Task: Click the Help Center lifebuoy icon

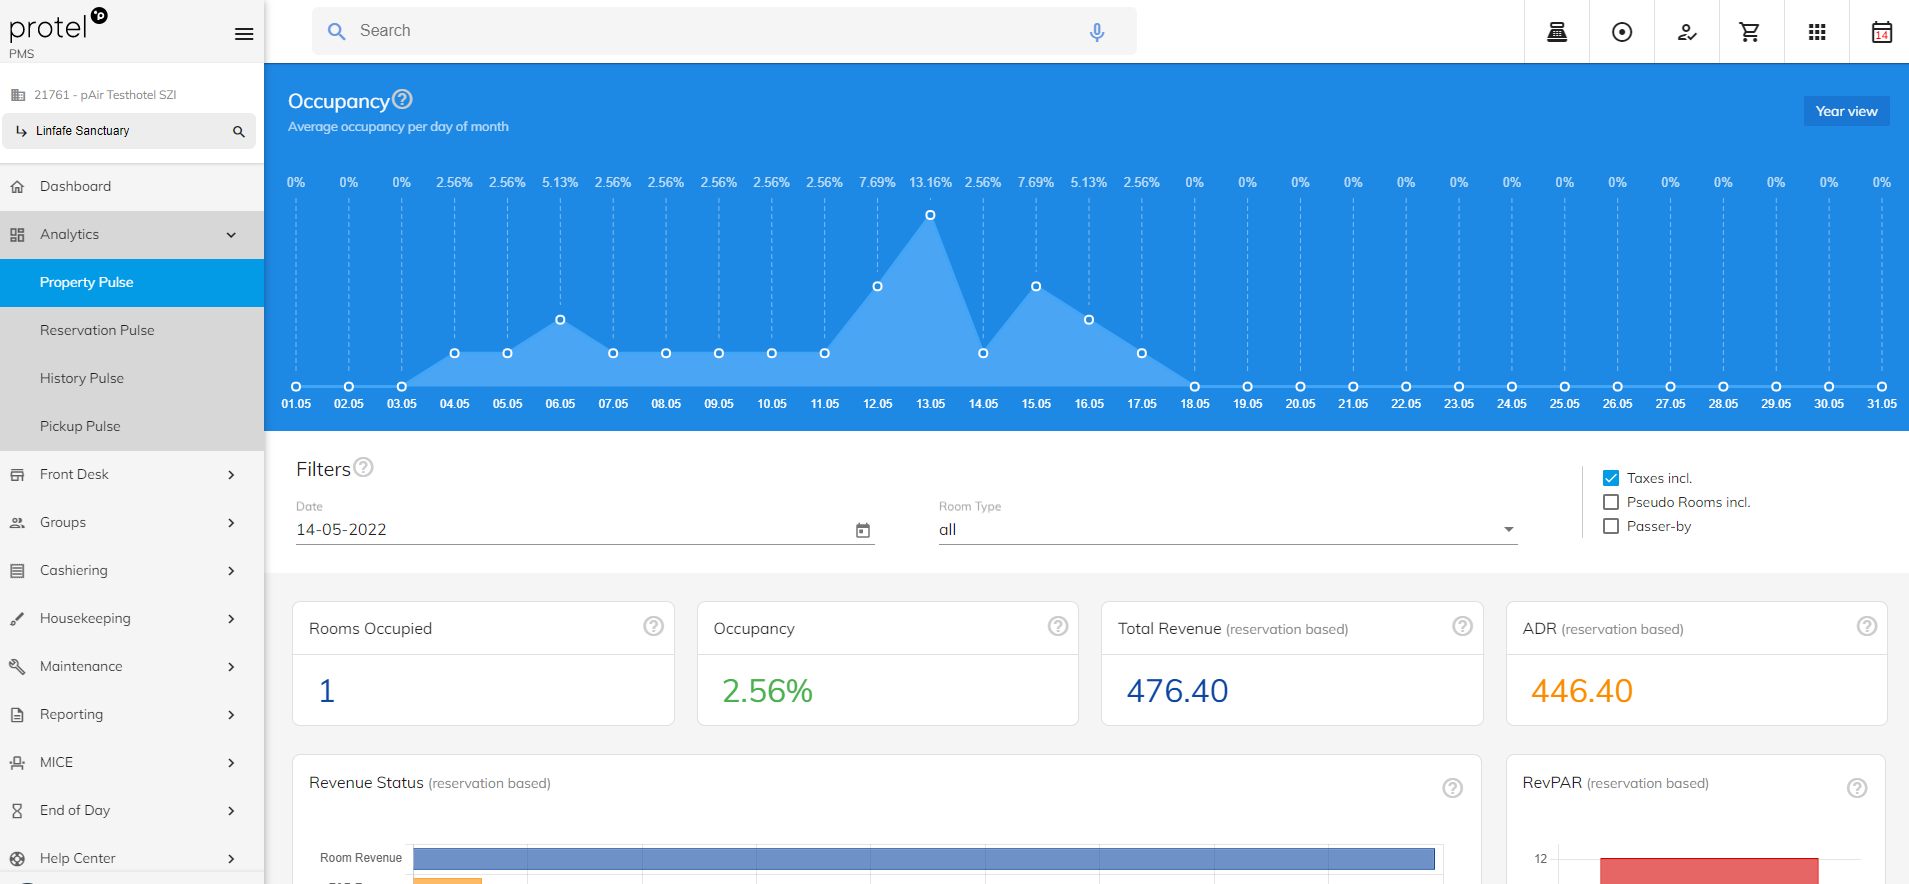Action: tap(17, 859)
